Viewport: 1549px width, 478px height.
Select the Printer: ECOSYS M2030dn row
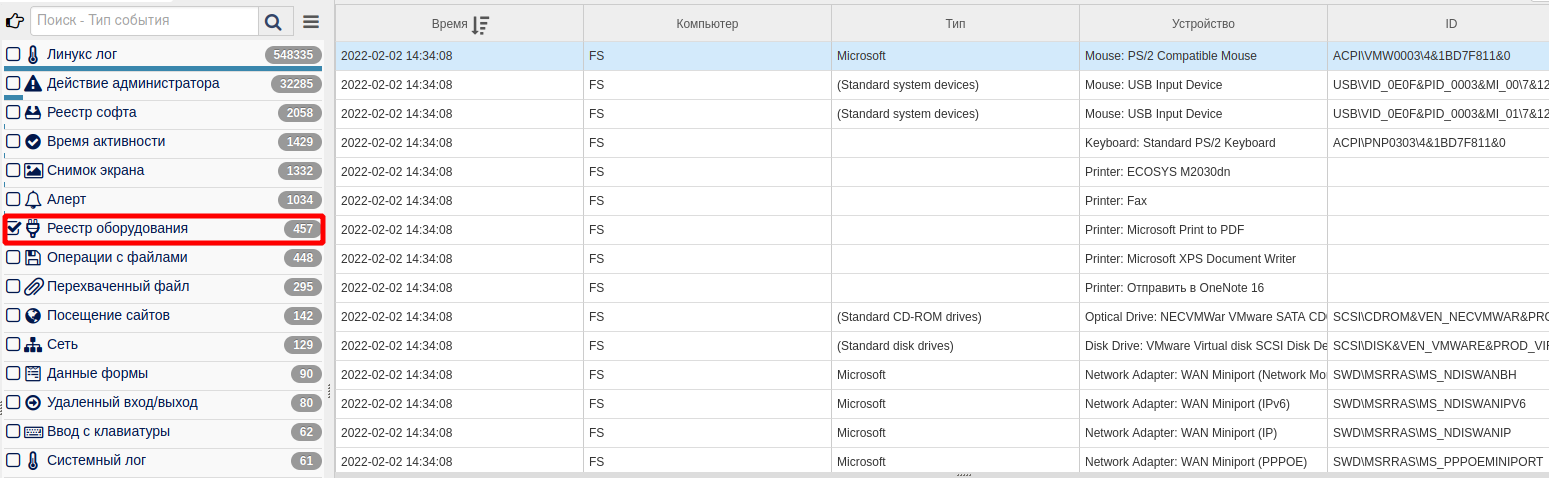click(1157, 172)
